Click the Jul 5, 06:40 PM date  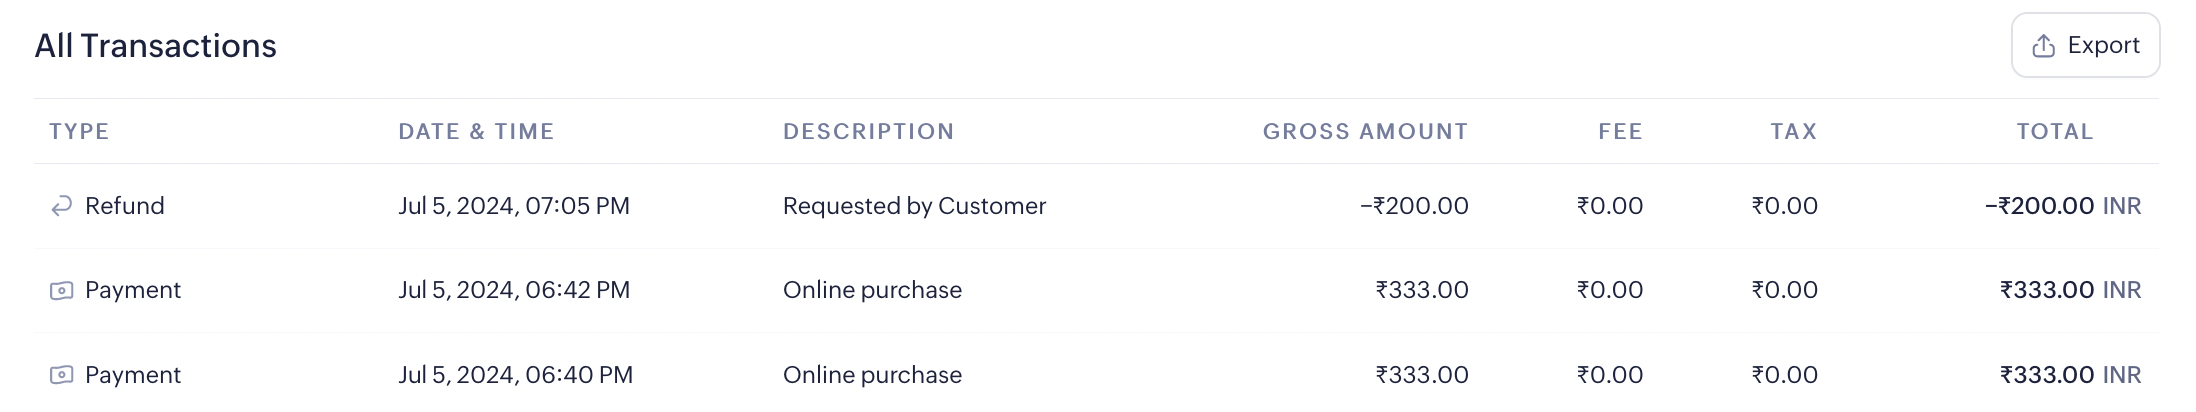(515, 375)
